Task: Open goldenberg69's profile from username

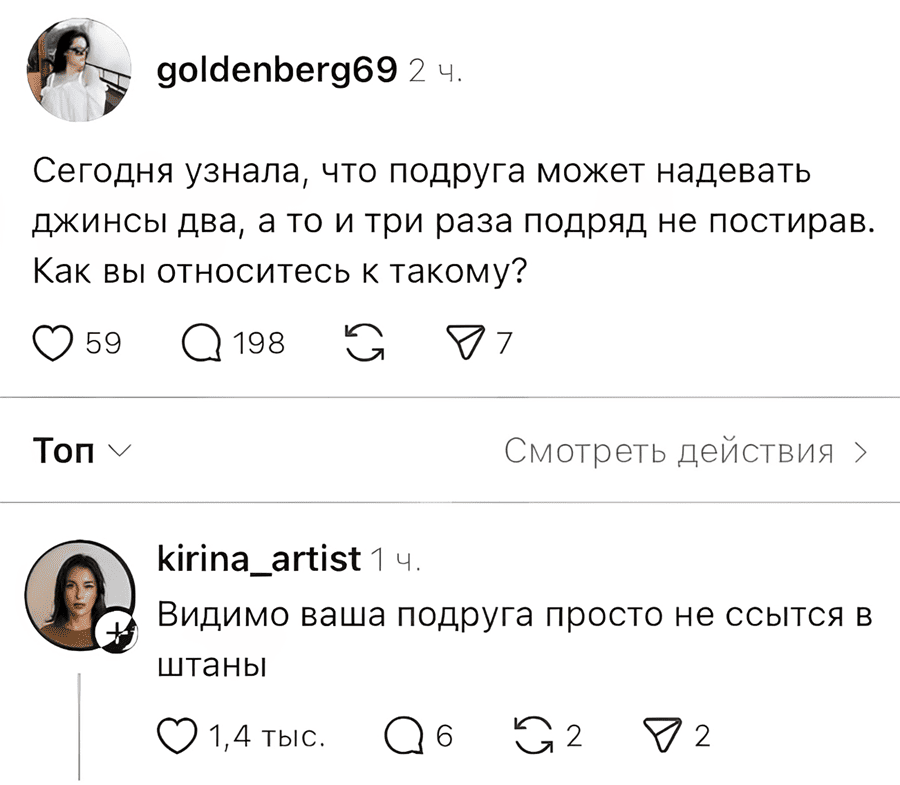Action: tap(275, 70)
